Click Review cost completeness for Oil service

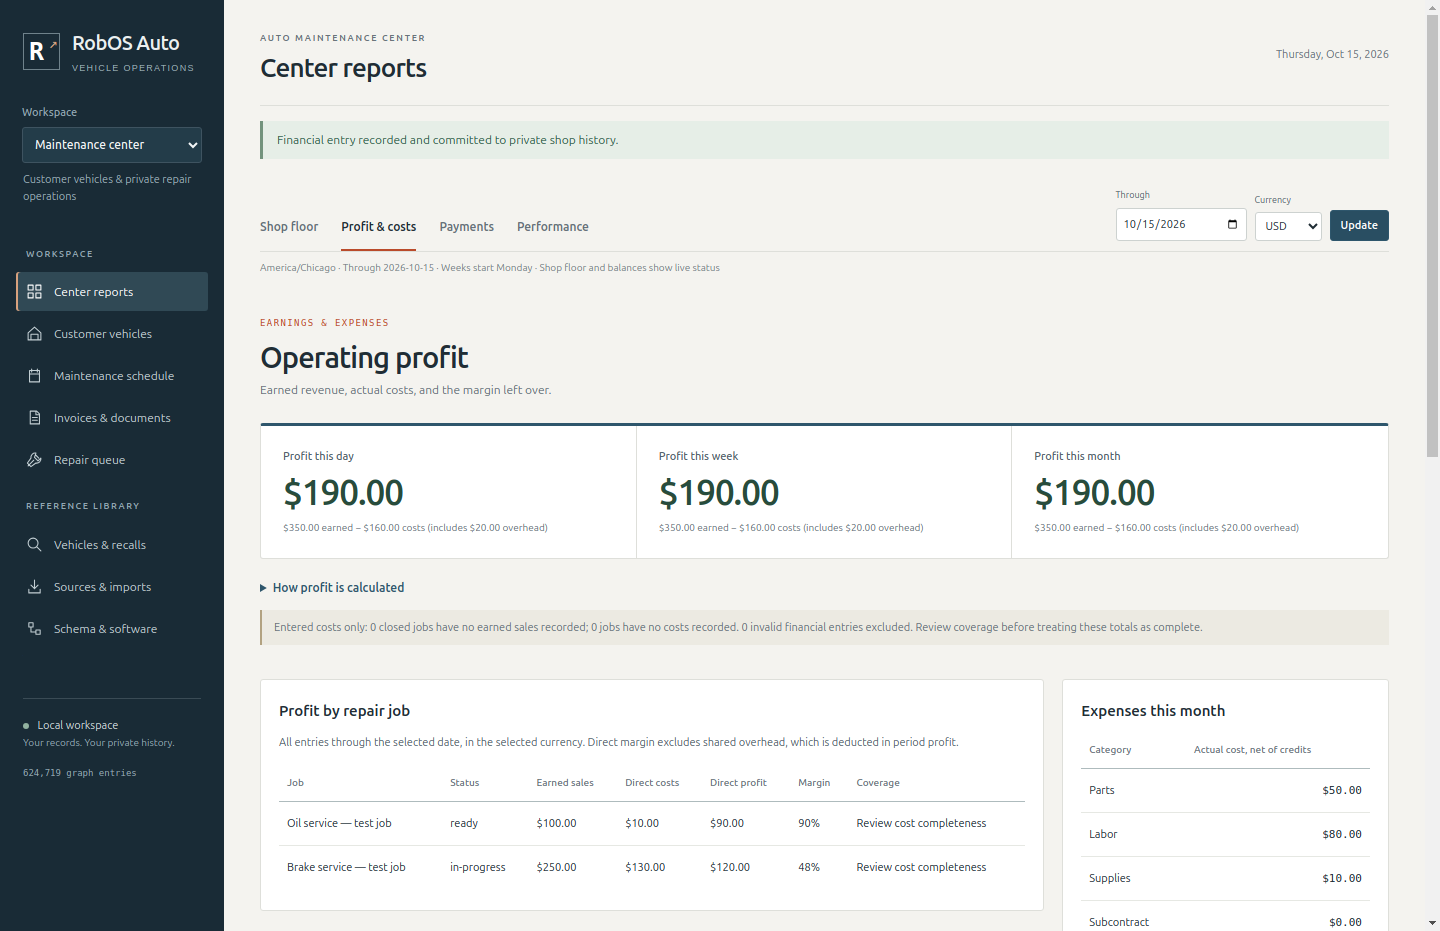[x=921, y=824]
